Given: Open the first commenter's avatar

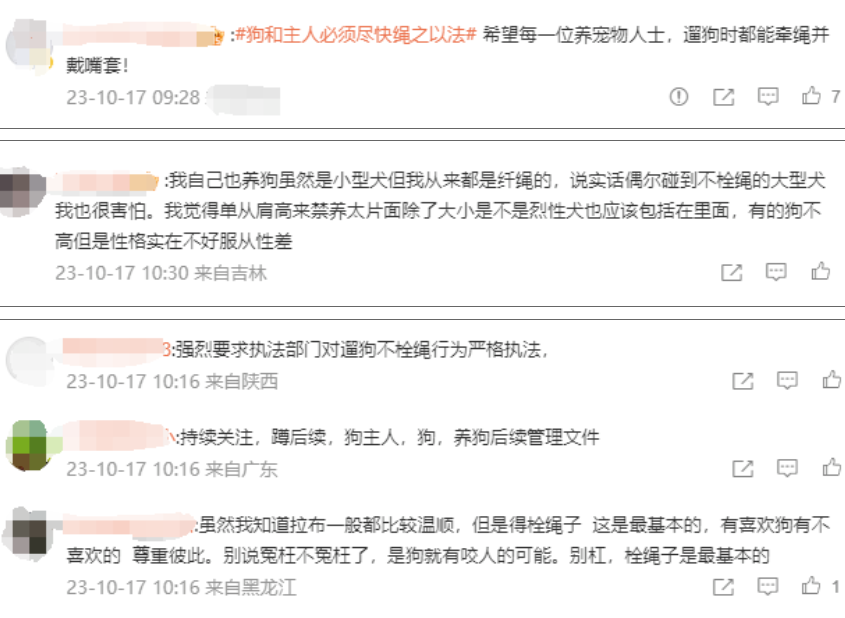Looking at the screenshot, I should point(28,45).
